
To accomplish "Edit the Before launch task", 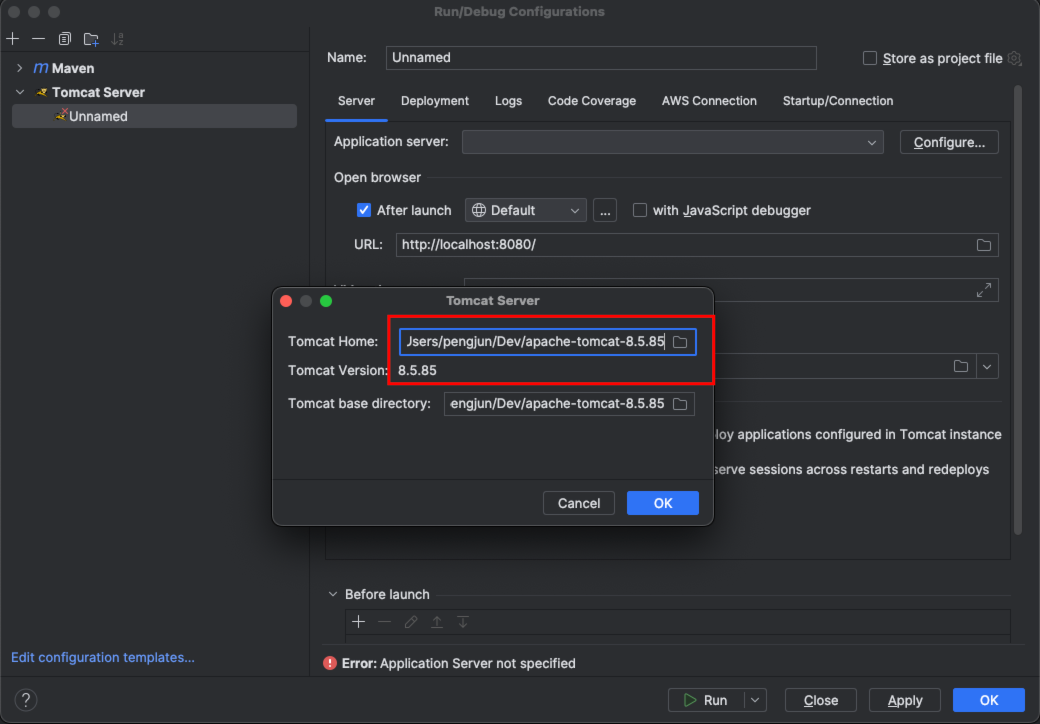I will click(411, 622).
